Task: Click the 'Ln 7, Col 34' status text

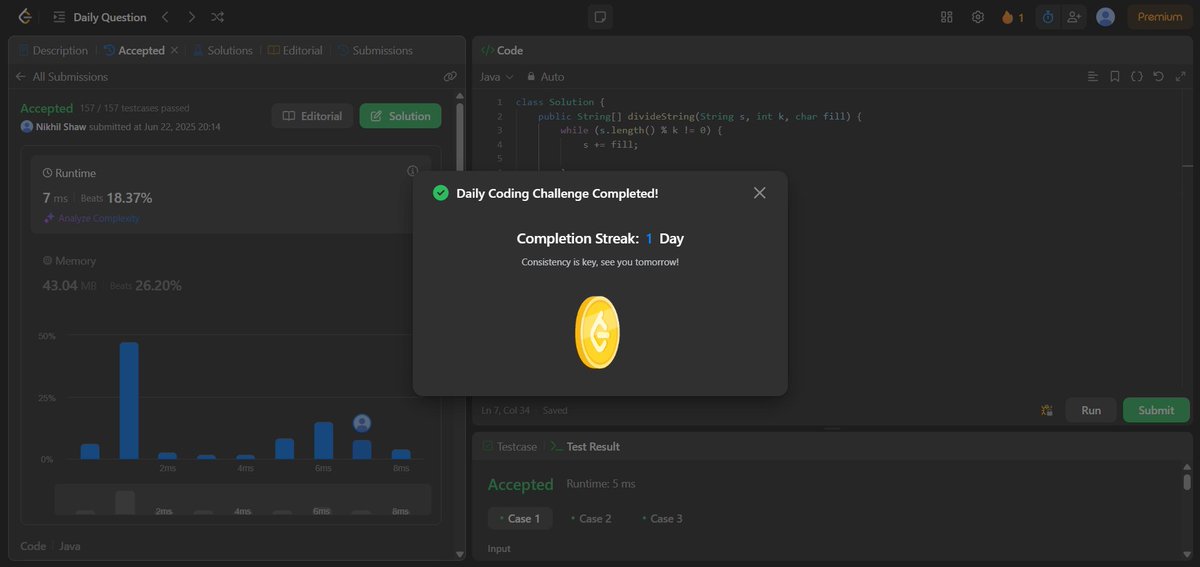Action: click(x=506, y=410)
